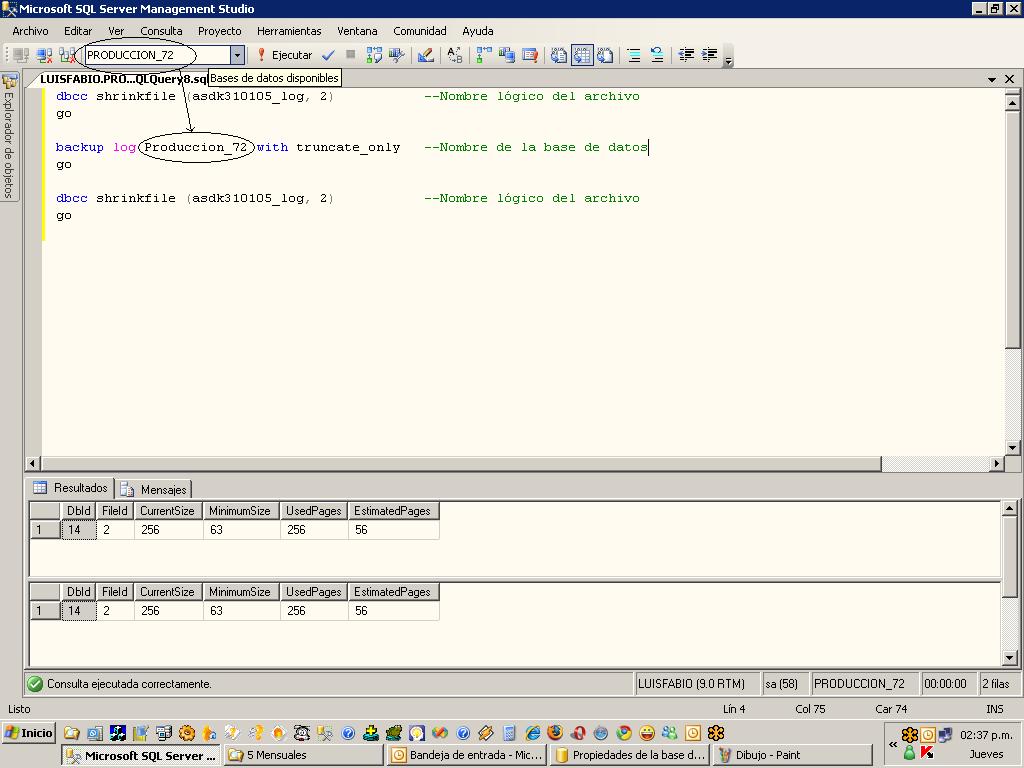The width and height of the screenshot is (1024, 768).
Task: Click the results pane scrollbar down arrow
Action: coord(1009,658)
